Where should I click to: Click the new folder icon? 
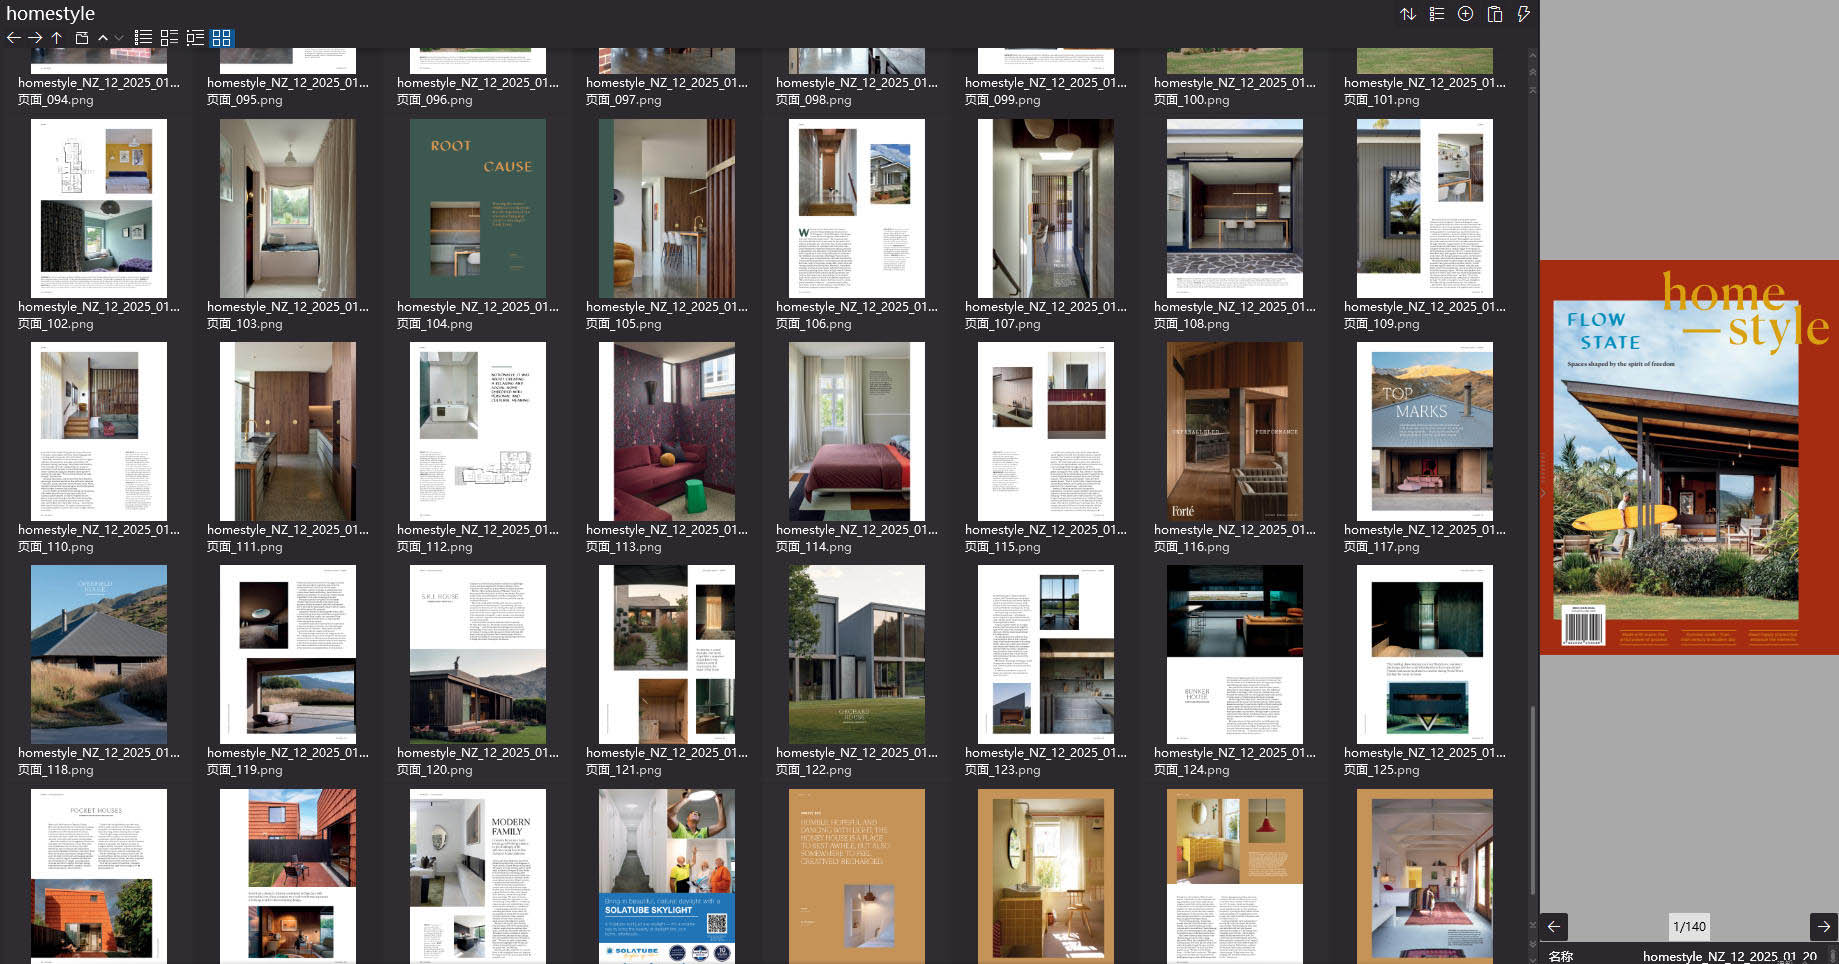click(81, 37)
